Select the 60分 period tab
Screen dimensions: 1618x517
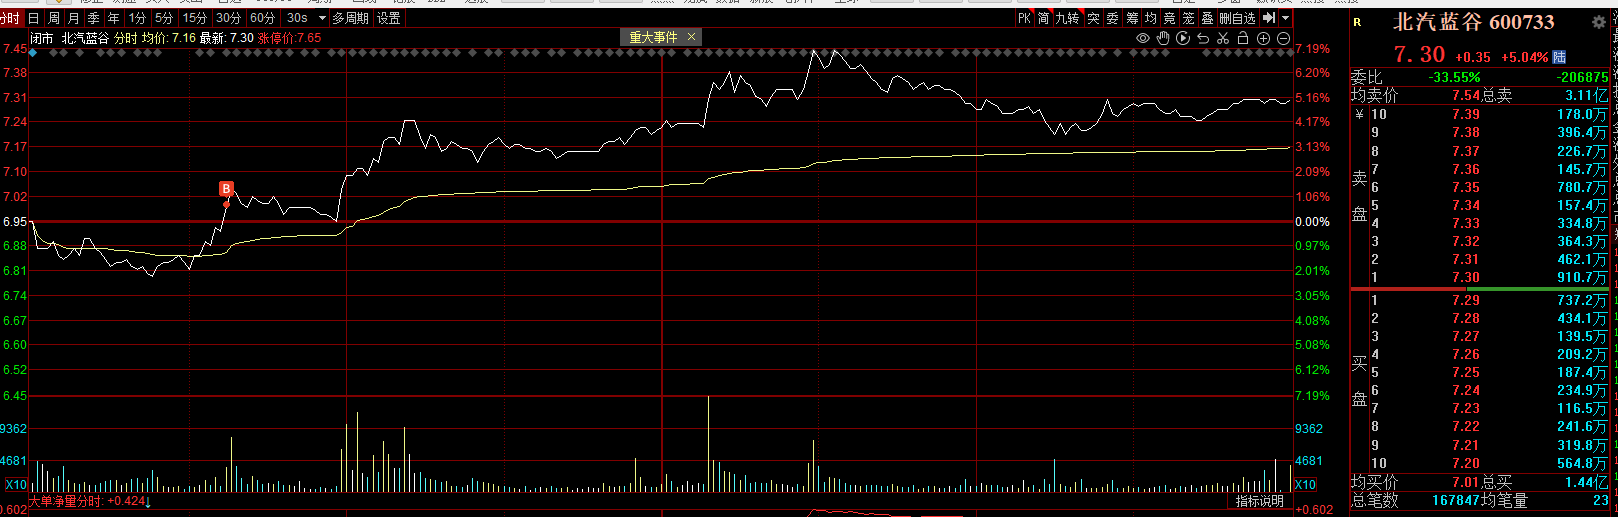[x=263, y=18]
